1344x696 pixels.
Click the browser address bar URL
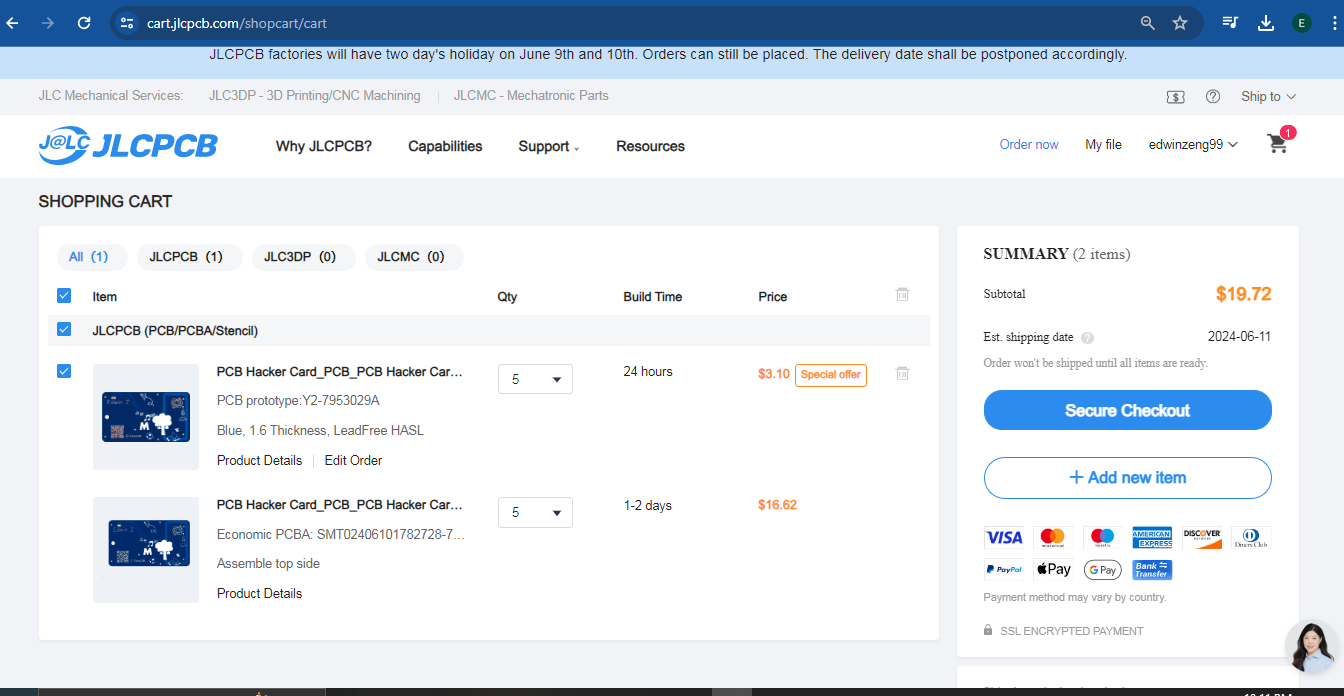[237, 23]
